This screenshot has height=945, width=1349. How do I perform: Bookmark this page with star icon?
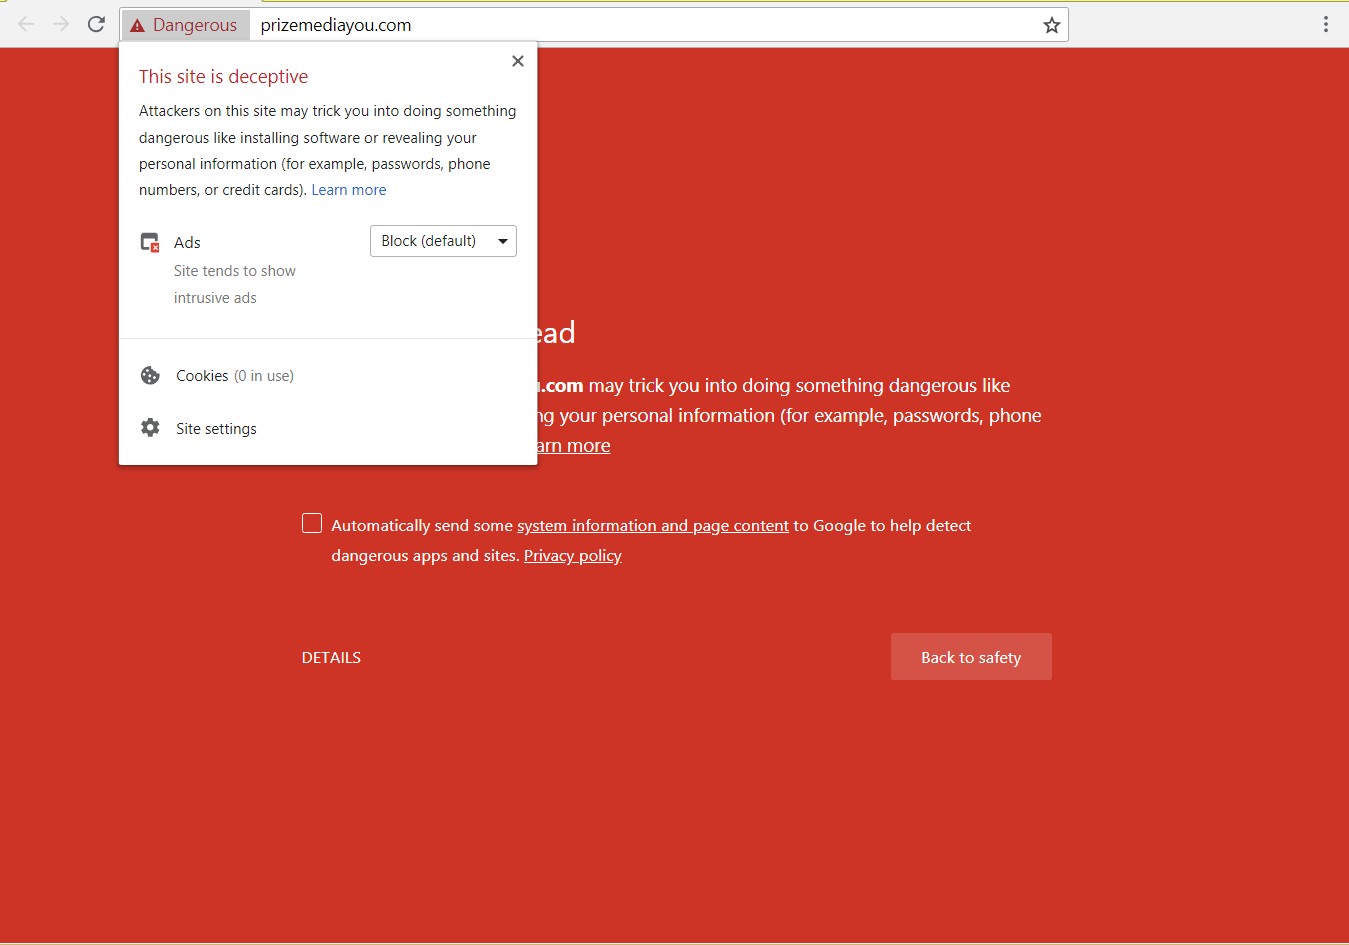1051,25
